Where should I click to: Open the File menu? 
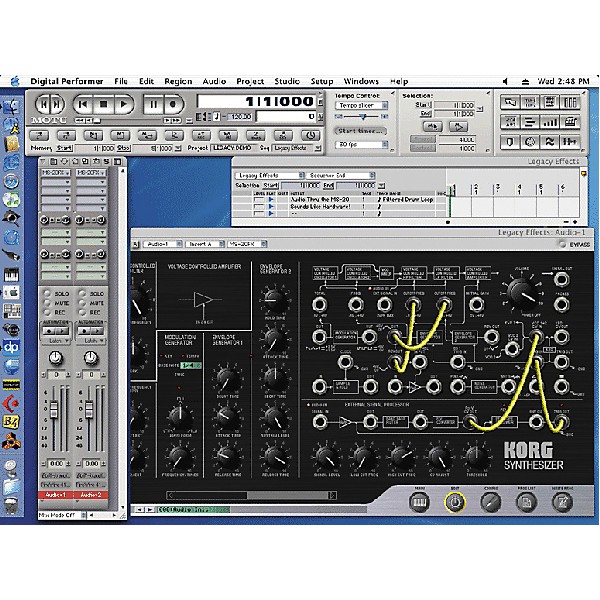[121, 81]
